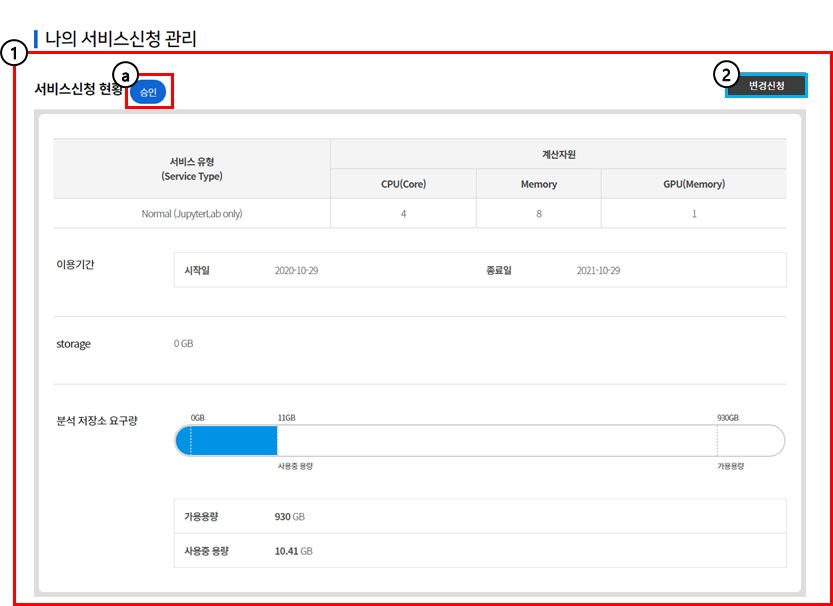
Task: Click the 서비스 유형 (Service Type) header
Action: 192,169
